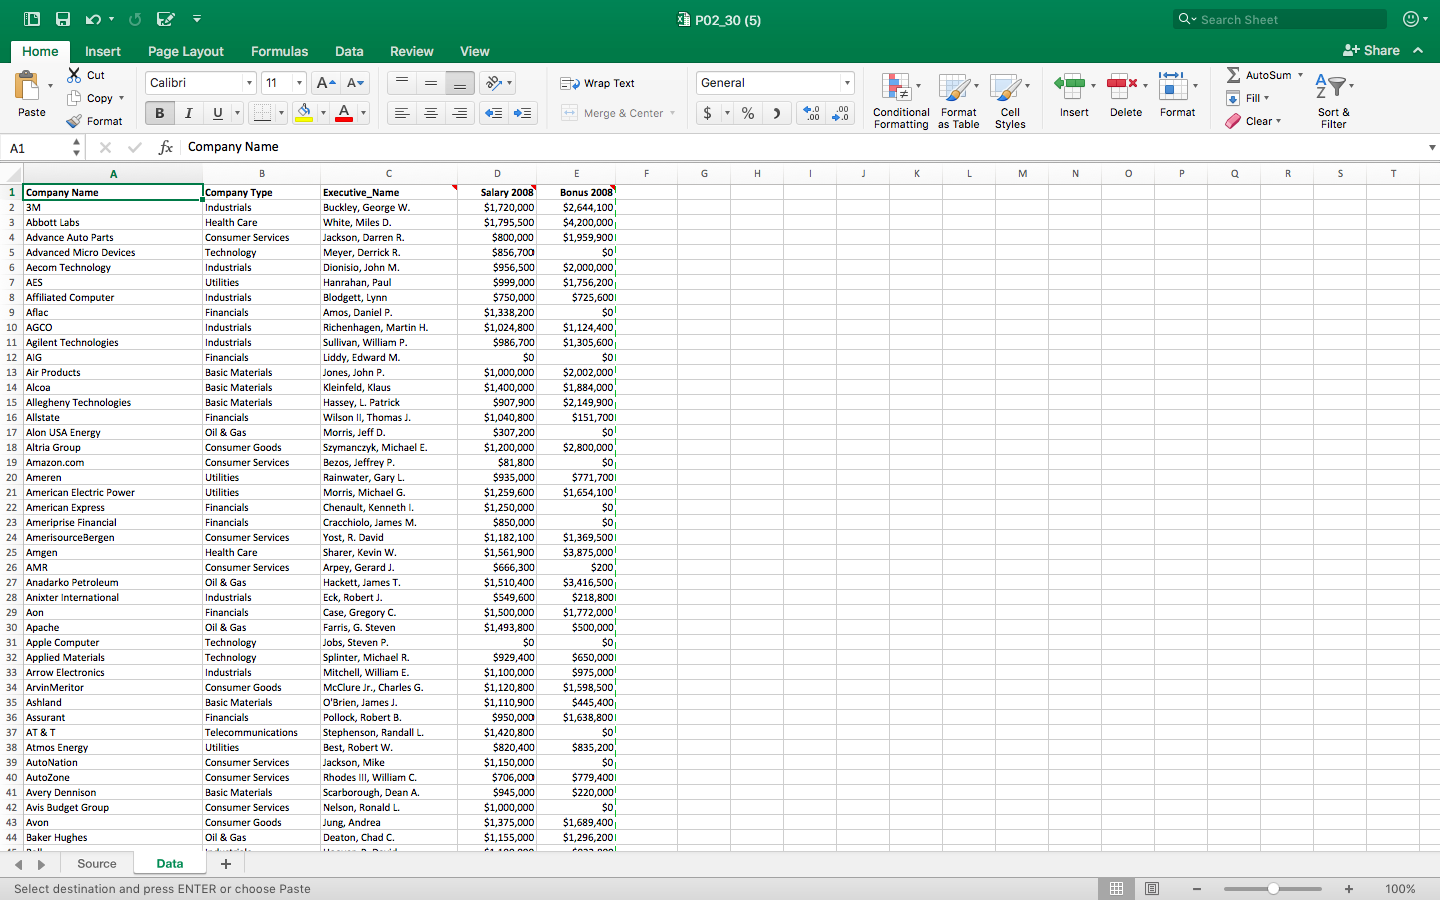Click the Fill color paint bucket icon
This screenshot has width=1440, height=900.
tap(305, 113)
